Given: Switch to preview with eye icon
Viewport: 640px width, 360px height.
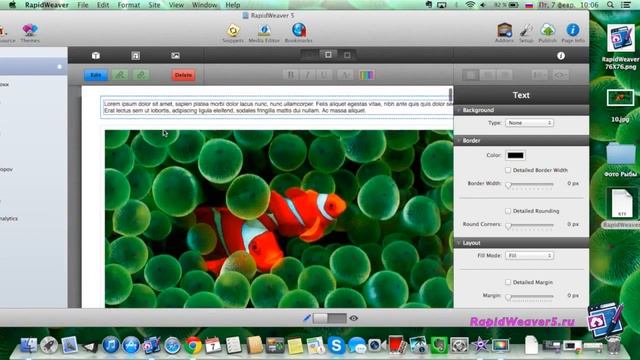Looking at the screenshot, I should 353,318.
